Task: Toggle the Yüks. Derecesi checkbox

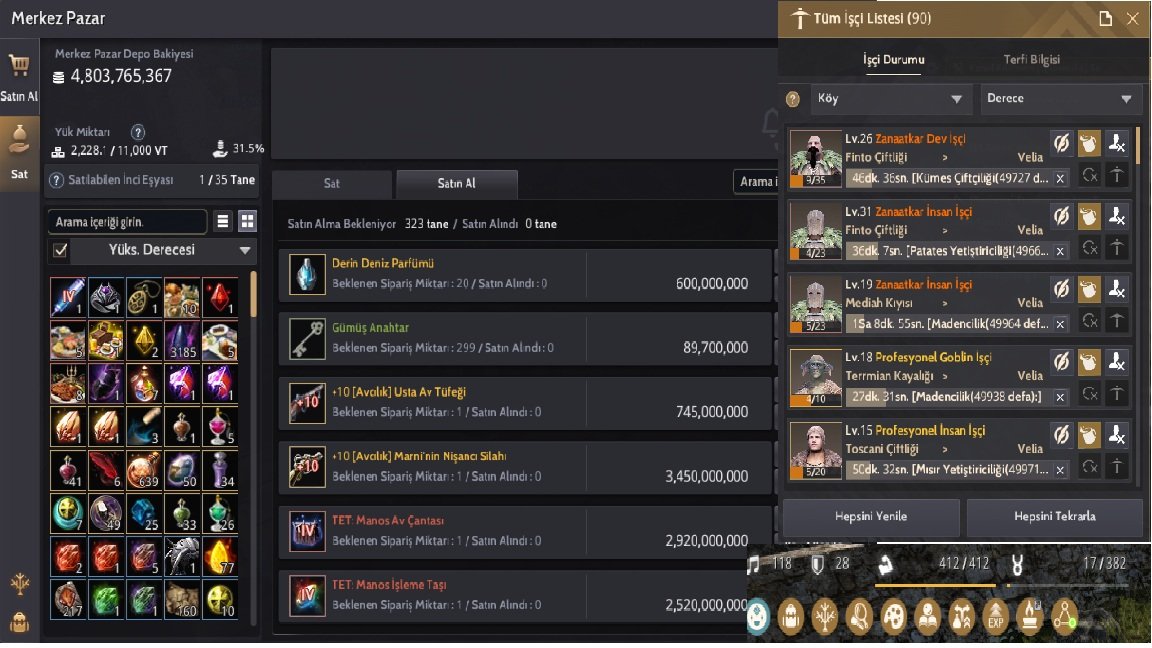Action: tap(60, 251)
